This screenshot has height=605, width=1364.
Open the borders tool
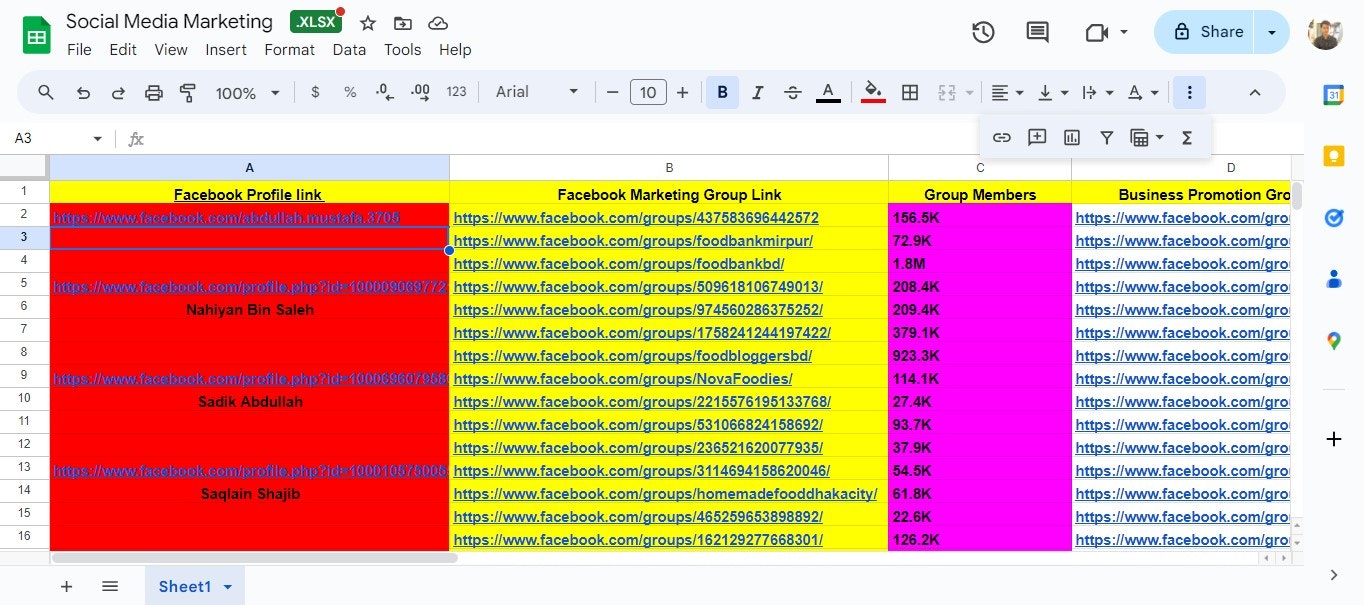910,92
